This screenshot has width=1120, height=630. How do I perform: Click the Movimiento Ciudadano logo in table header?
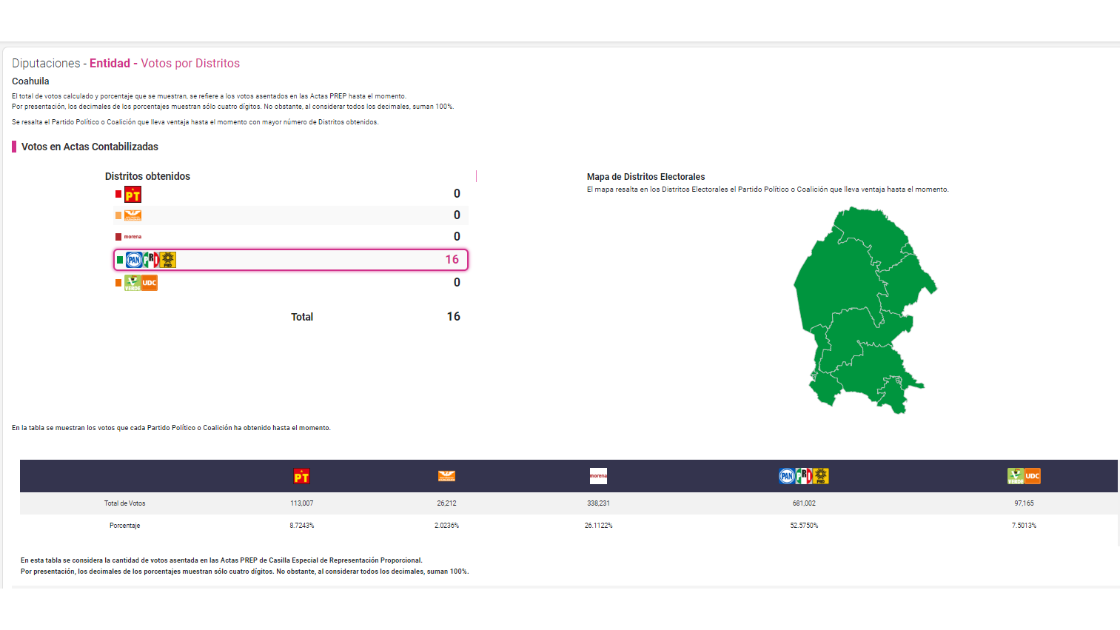coord(446,476)
